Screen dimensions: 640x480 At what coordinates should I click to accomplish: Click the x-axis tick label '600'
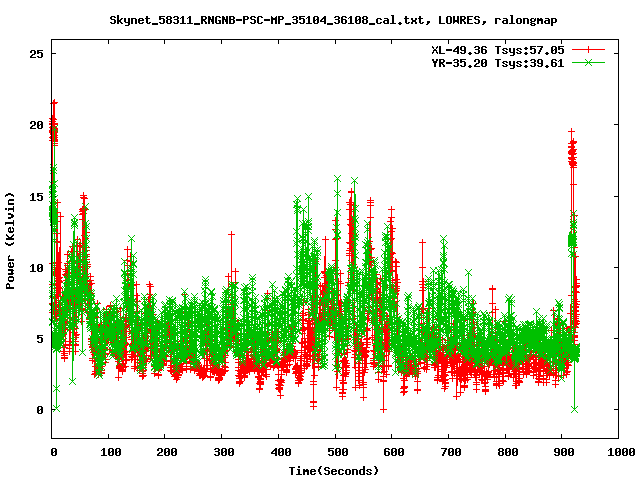click(393, 452)
